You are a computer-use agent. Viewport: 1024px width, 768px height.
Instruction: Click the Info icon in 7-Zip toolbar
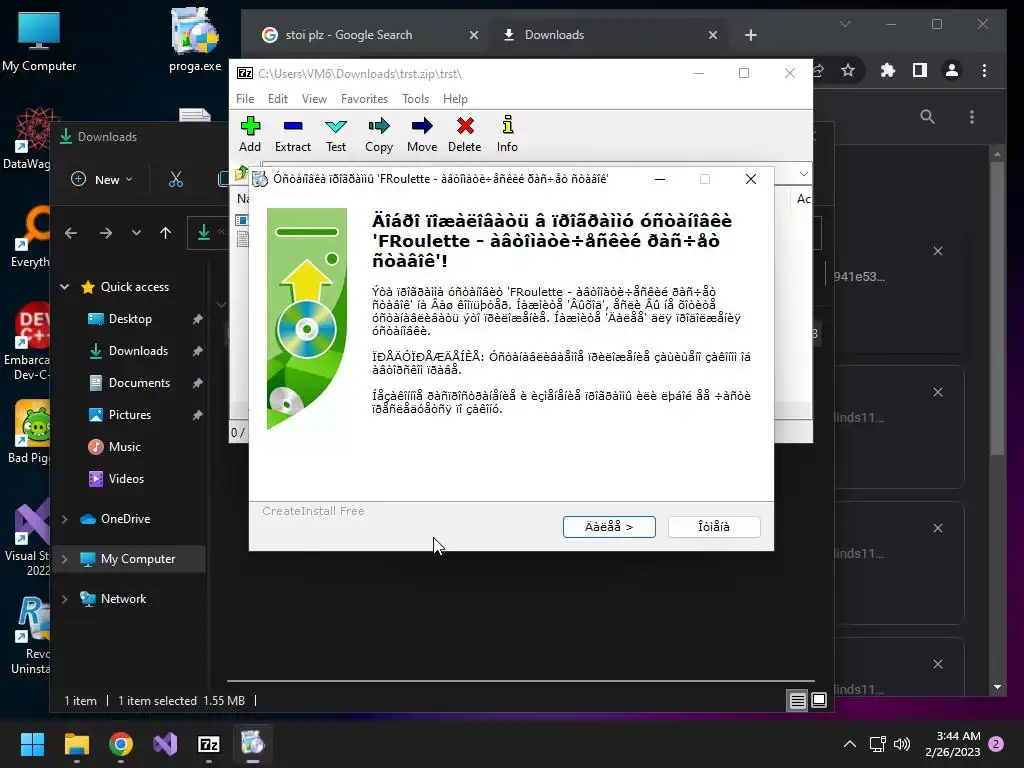point(507,135)
